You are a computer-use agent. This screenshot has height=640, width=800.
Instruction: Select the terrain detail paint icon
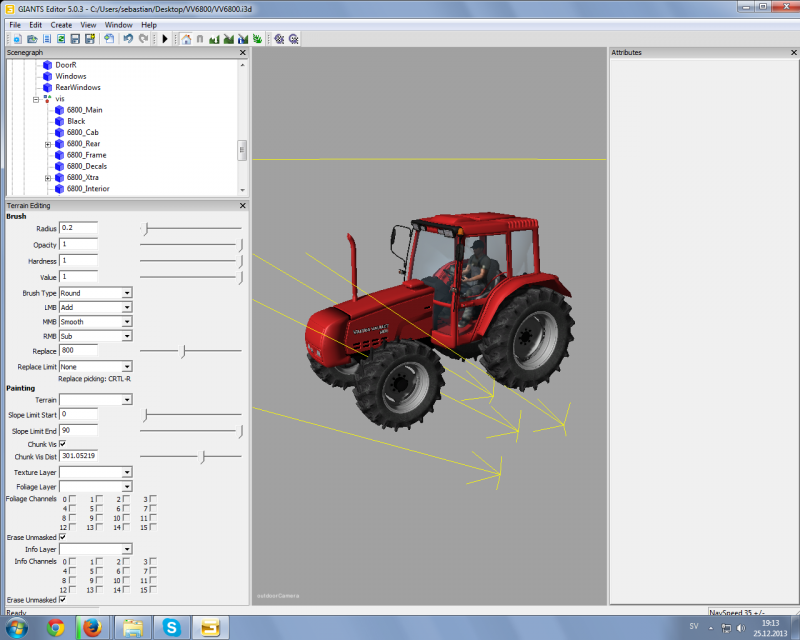(229, 39)
